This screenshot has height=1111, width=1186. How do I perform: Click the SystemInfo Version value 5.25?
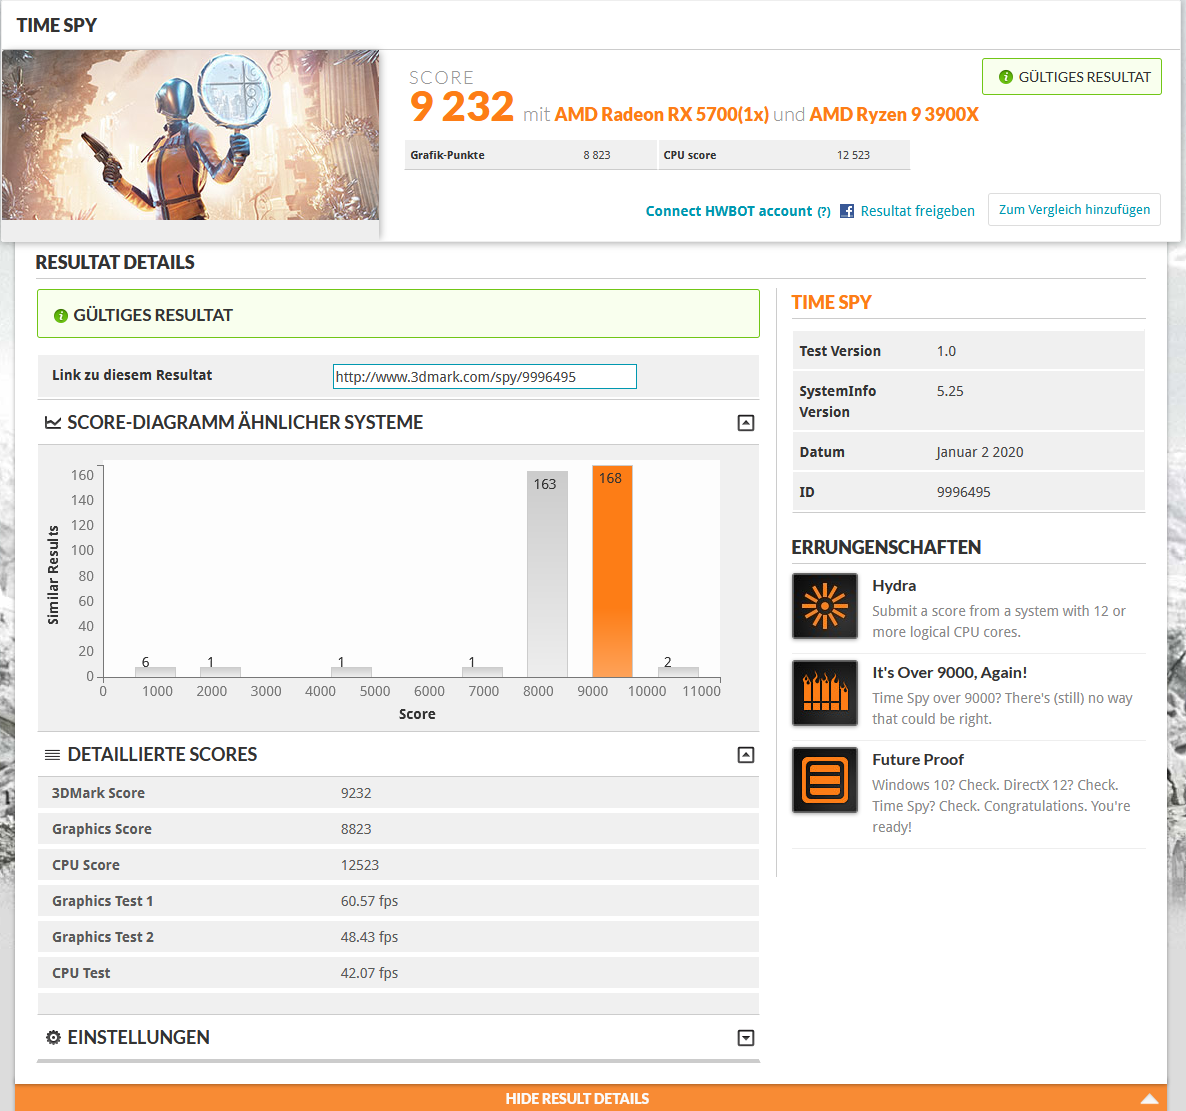tap(950, 391)
